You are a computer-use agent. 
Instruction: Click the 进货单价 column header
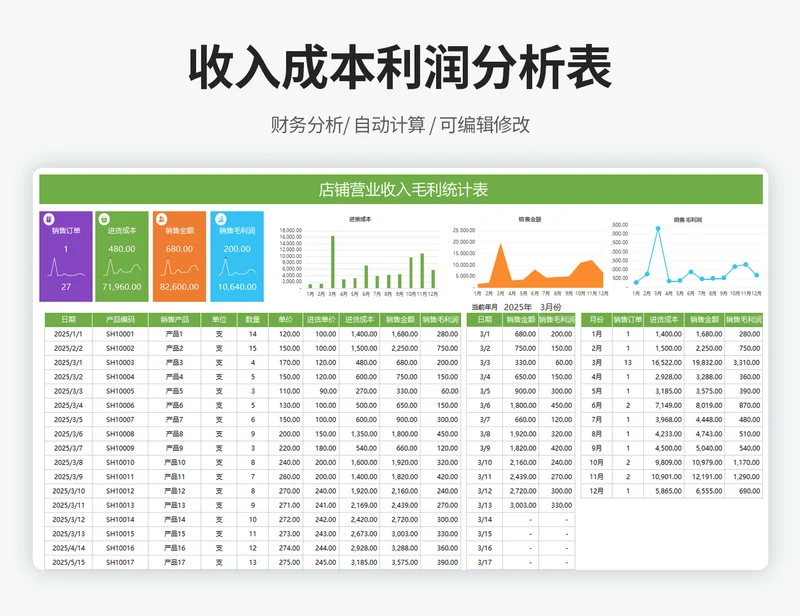(321, 319)
